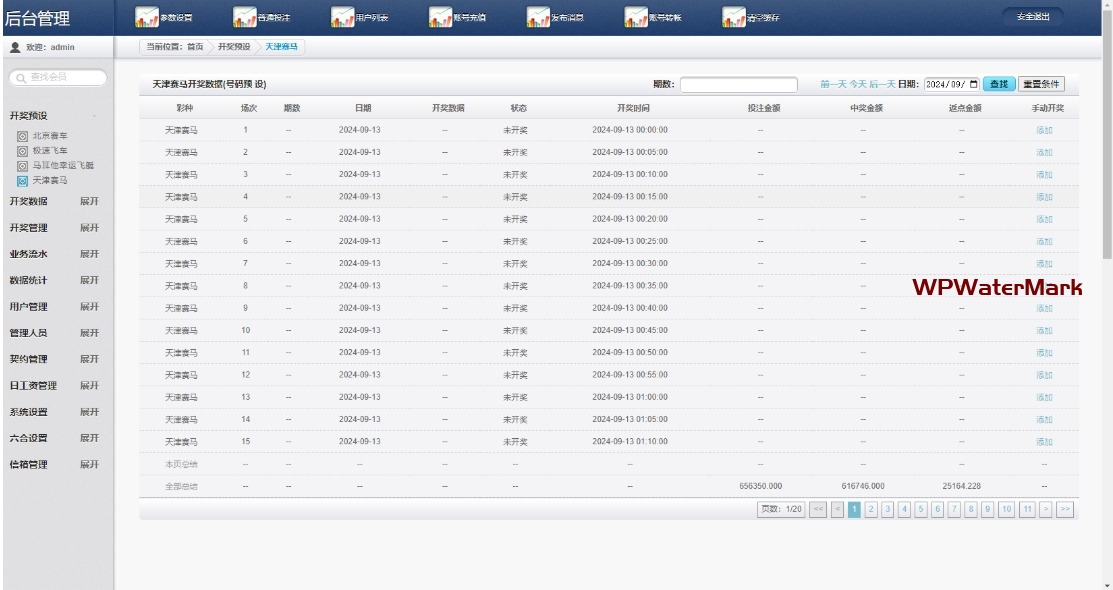Select 北京赛车 in the sidebar

50,135
